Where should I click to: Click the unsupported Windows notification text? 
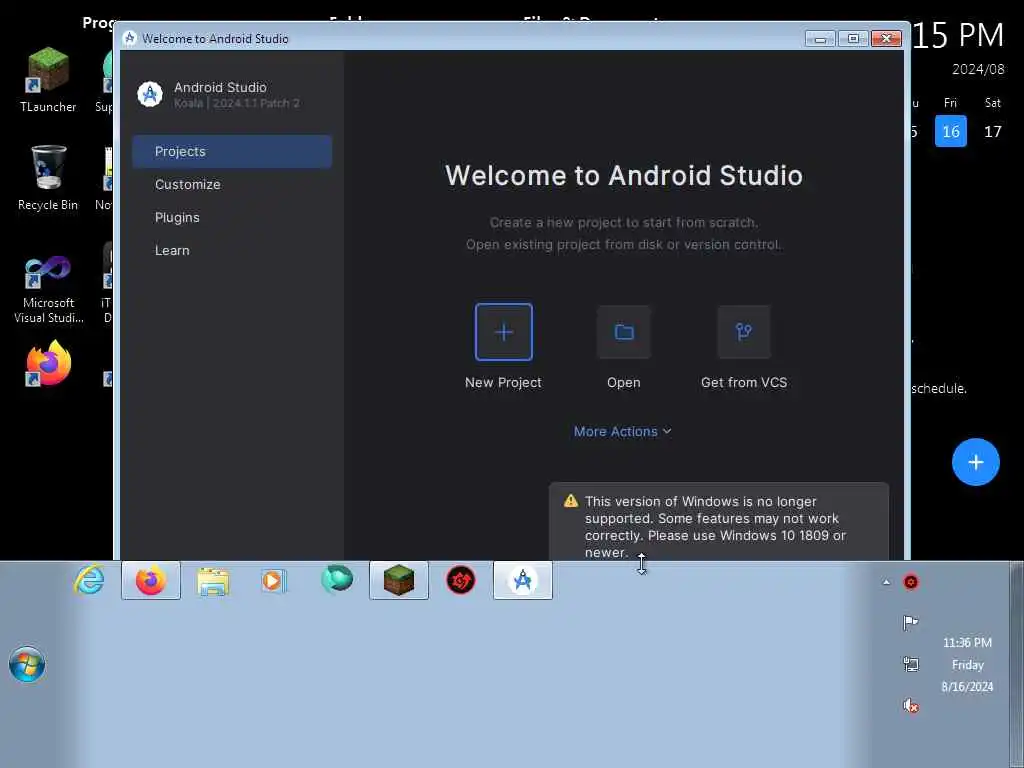tap(715, 526)
